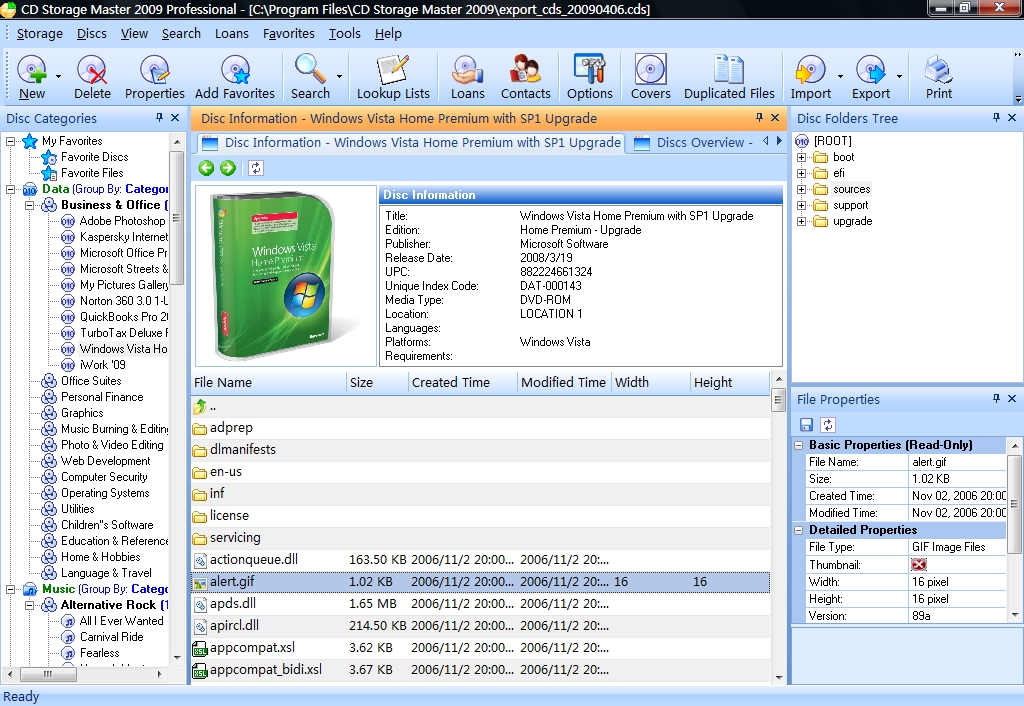The height and width of the screenshot is (706, 1024).
Task: Open the Tools menu
Action: [345, 33]
